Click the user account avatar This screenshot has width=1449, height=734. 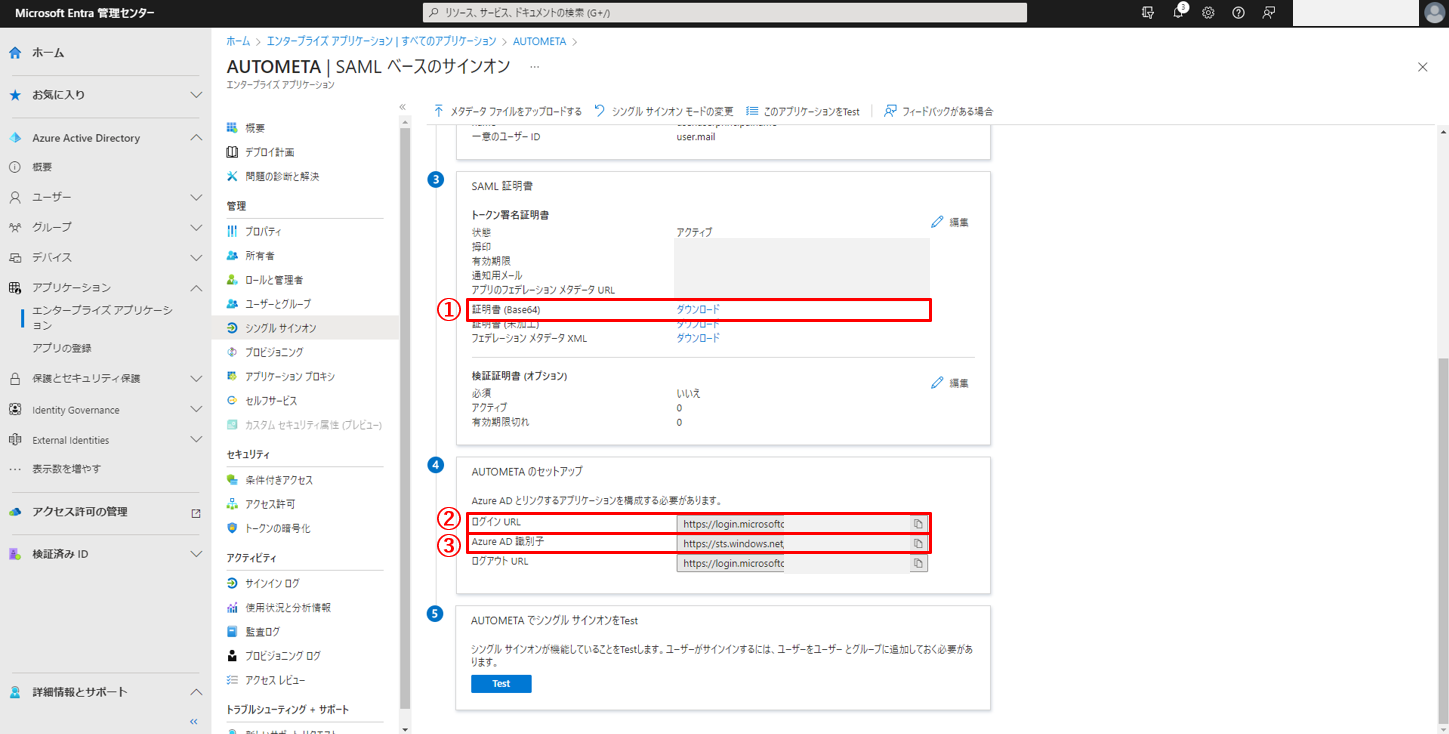tap(1433, 12)
